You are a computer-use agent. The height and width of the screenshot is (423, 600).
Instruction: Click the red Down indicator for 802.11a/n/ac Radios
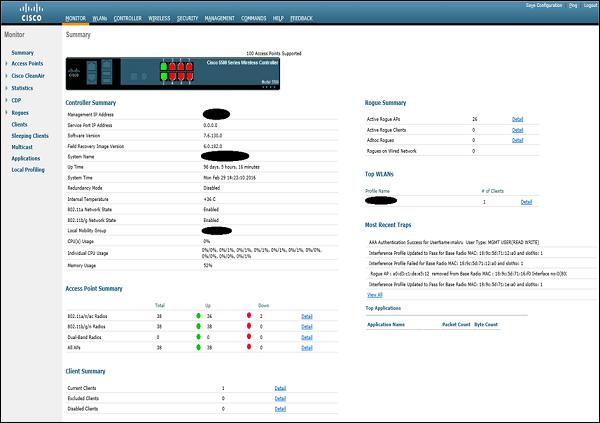pyautogui.click(x=249, y=315)
